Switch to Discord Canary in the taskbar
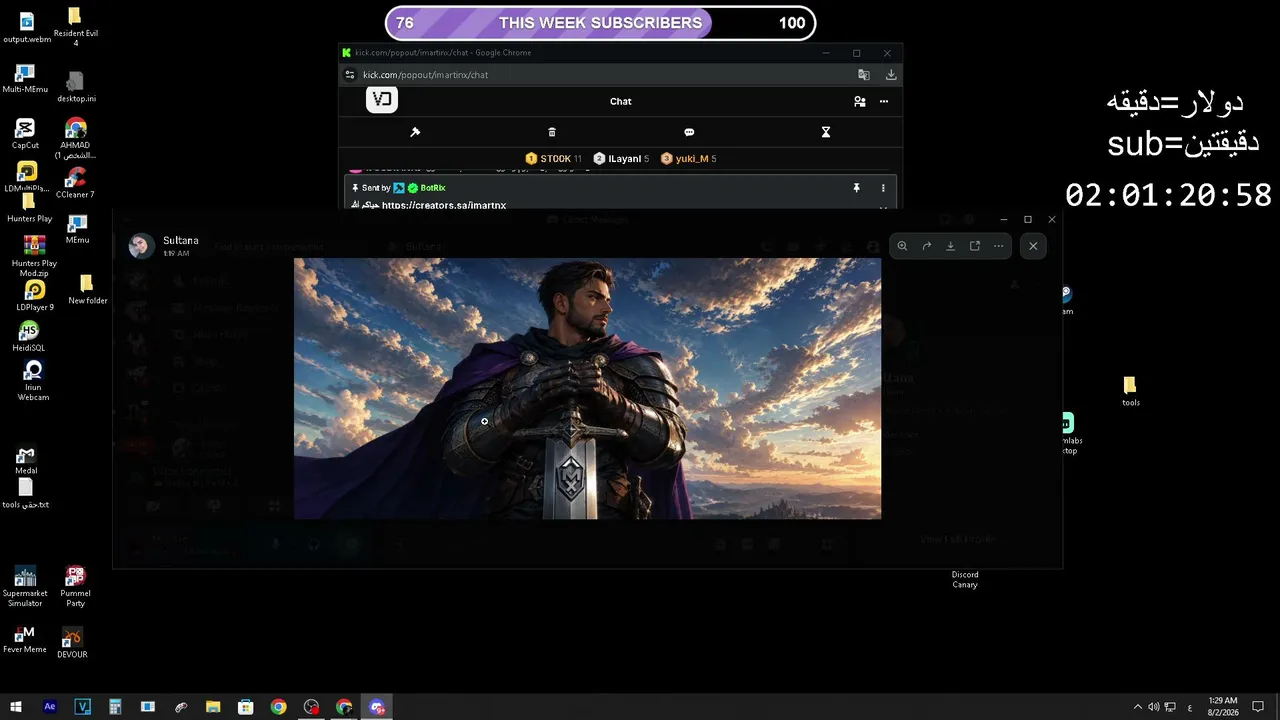 [x=377, y=707]
